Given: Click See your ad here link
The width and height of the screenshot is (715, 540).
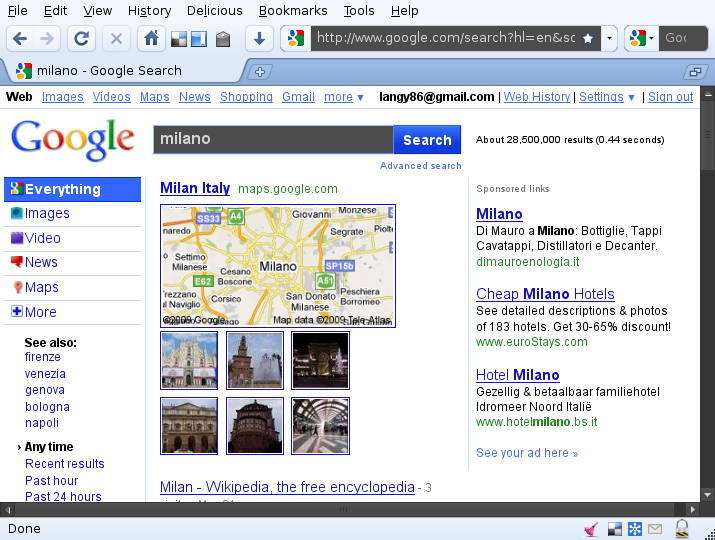Looking at the screenshot, I should 527,453.
